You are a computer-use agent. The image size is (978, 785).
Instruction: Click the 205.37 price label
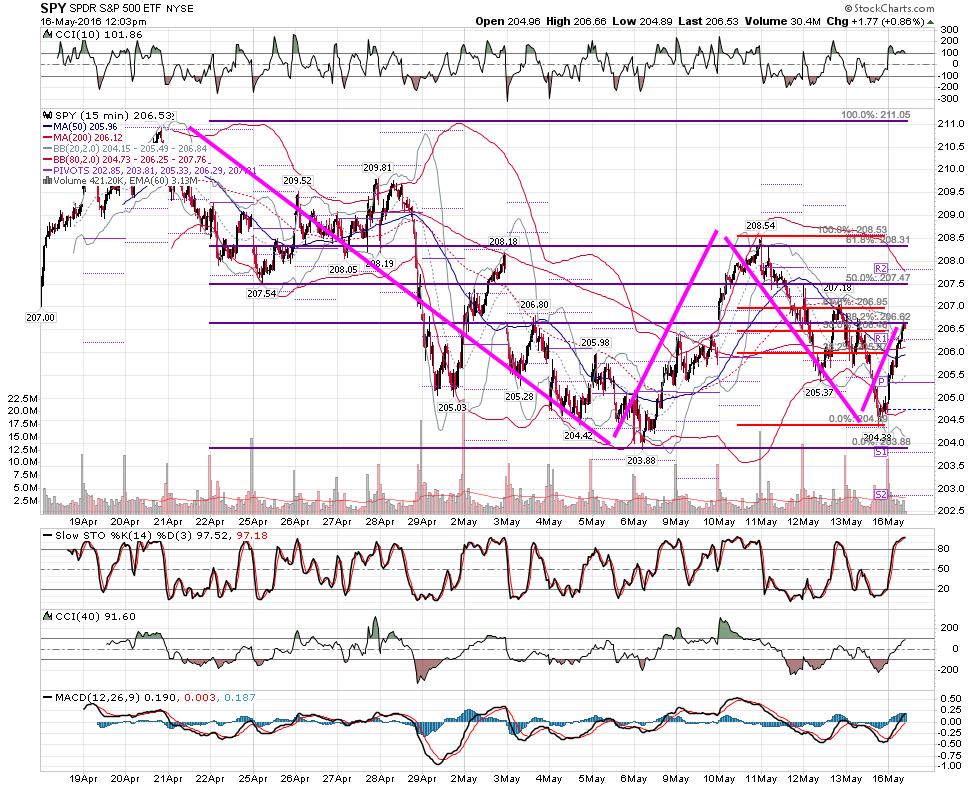(819, 392)
